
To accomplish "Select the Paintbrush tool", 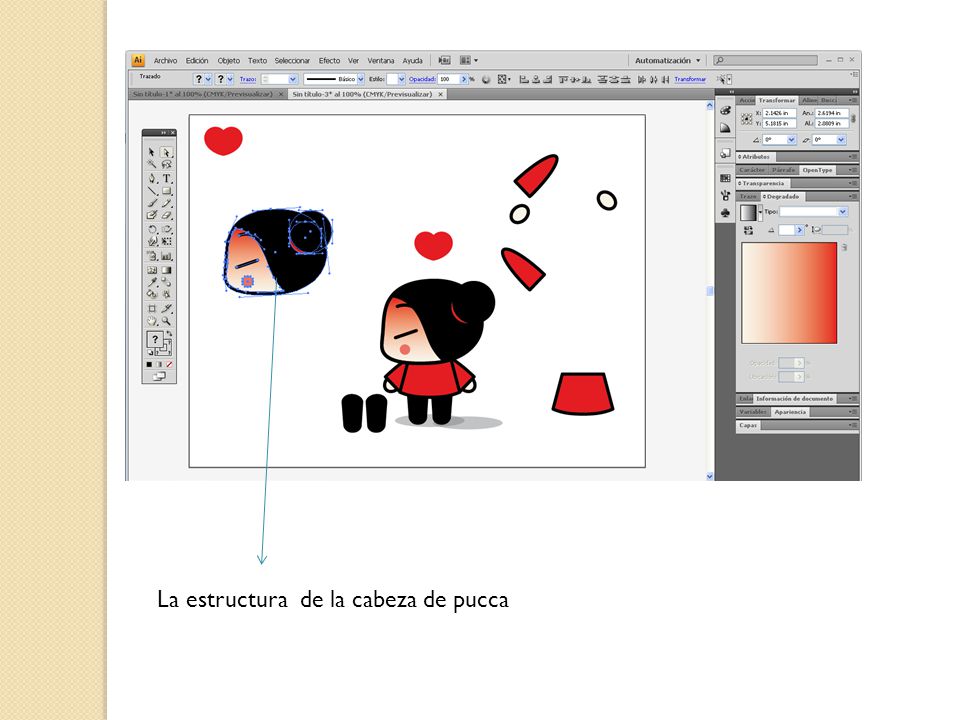I will [x=152, y=203].
